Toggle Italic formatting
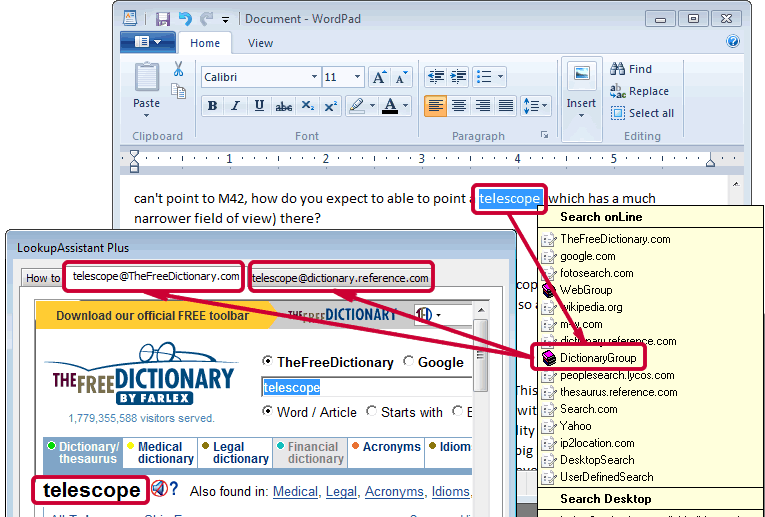The image size is (765, 517). pos(236,105)
